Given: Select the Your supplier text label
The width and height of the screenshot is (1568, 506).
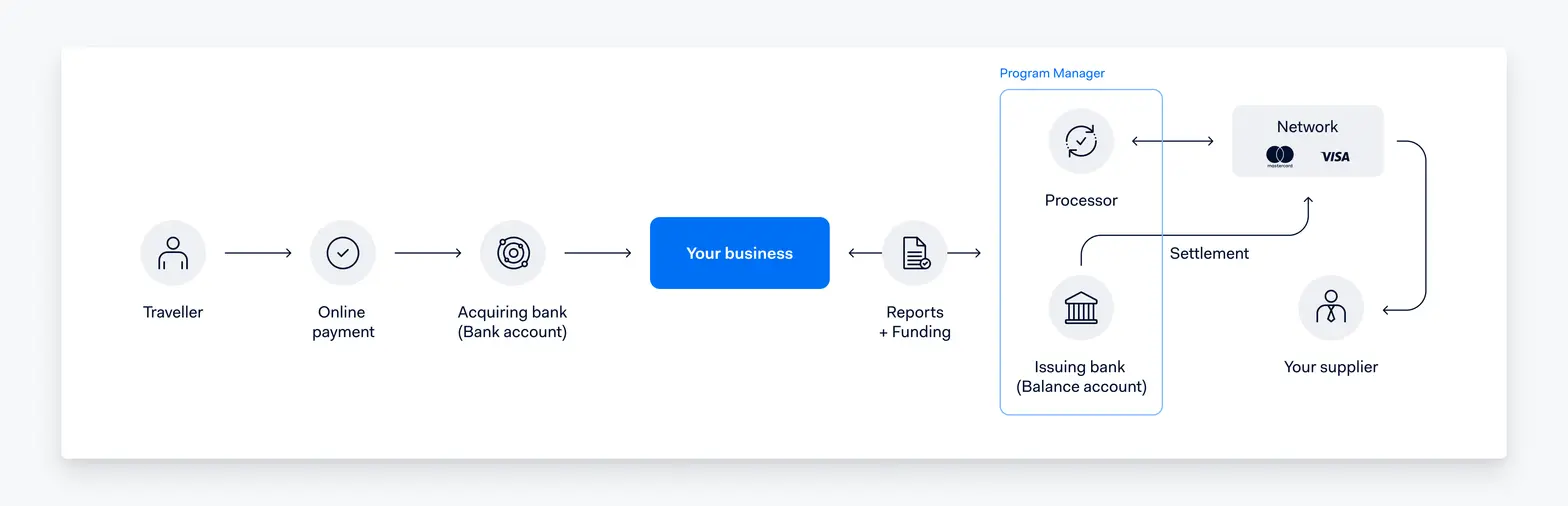Looking at the screenshot, I should tap(1331, 367).
